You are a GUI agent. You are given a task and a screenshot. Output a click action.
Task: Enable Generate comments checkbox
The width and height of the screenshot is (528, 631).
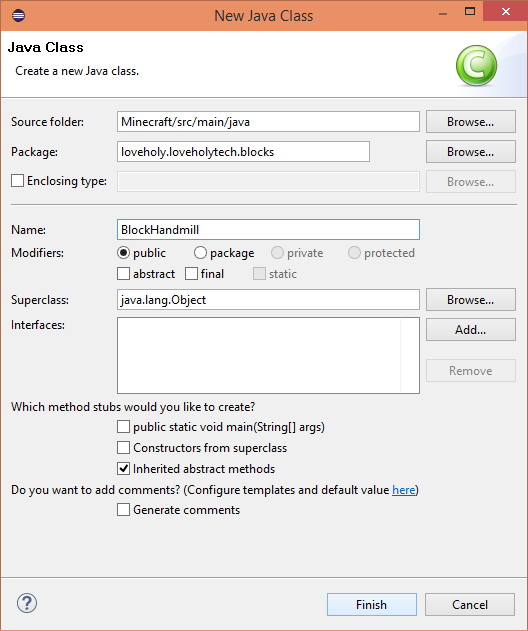[x=124, y=509]
